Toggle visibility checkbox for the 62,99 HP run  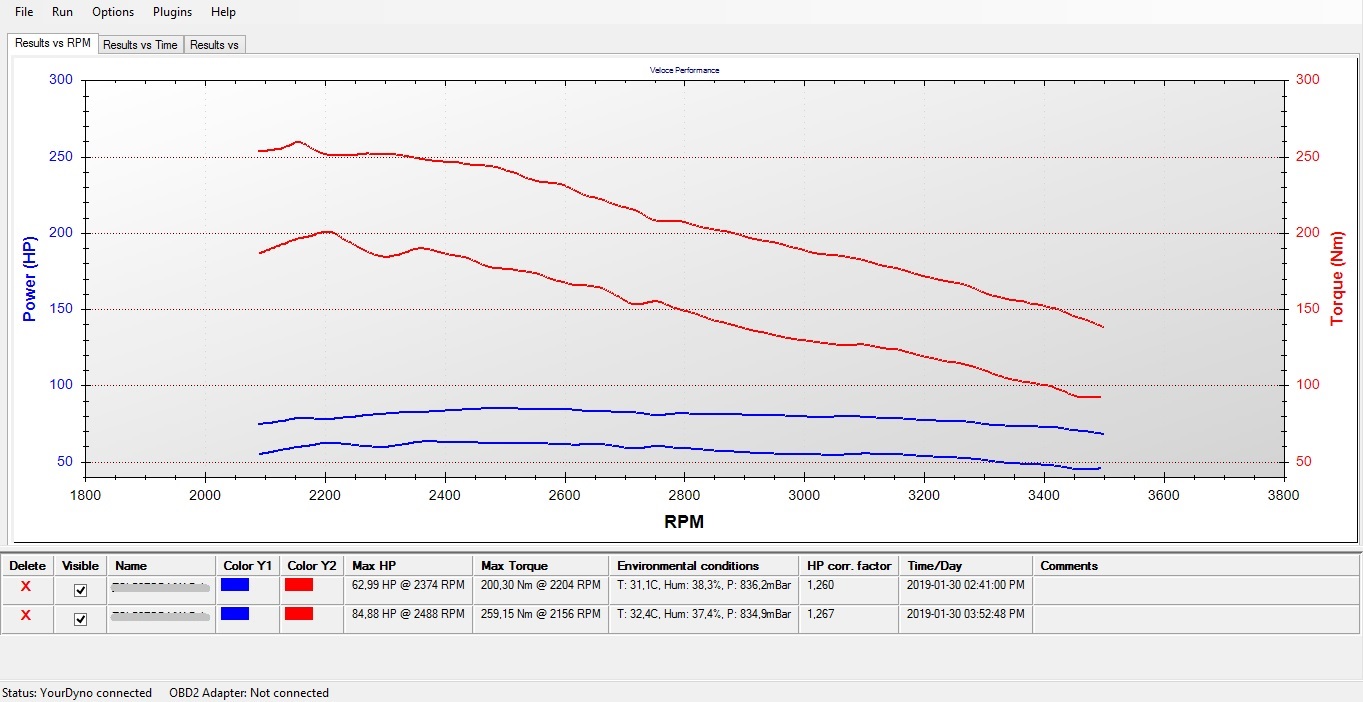pyautogui.click(x=81, y=590)
